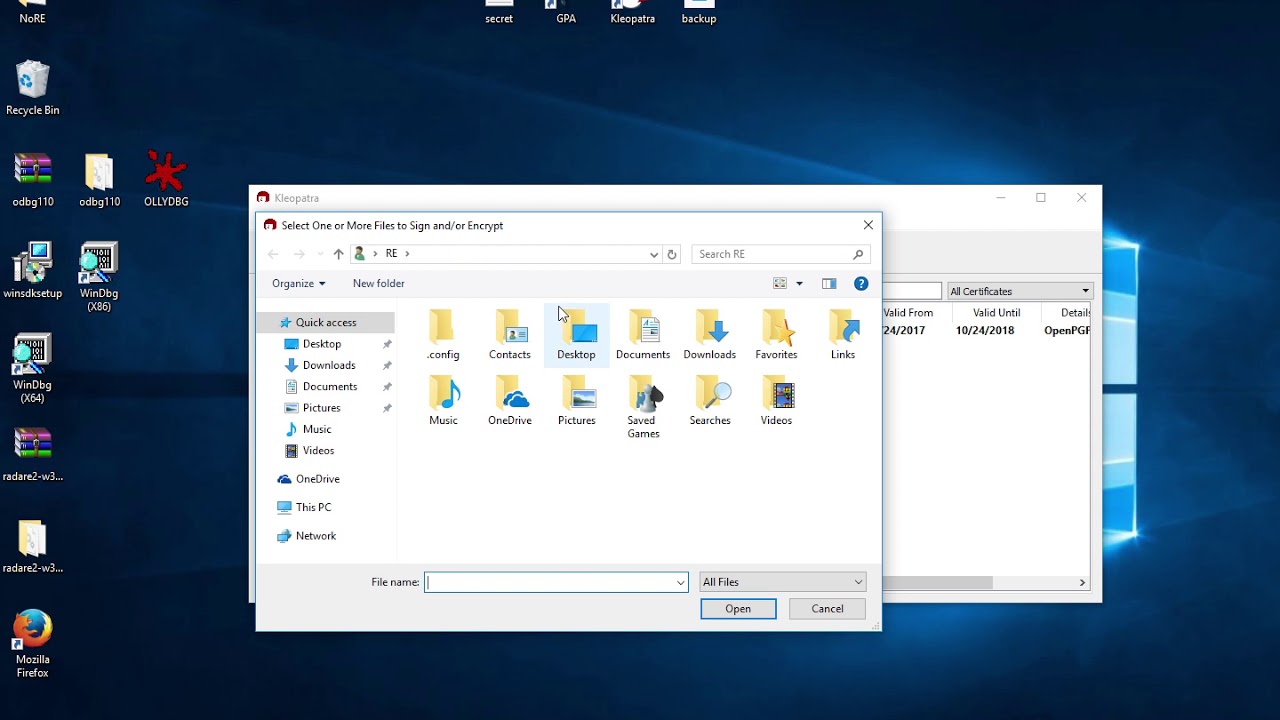Click the Kleopatra certificate search field
This screenshot has height=720, width=1280.
912,291
